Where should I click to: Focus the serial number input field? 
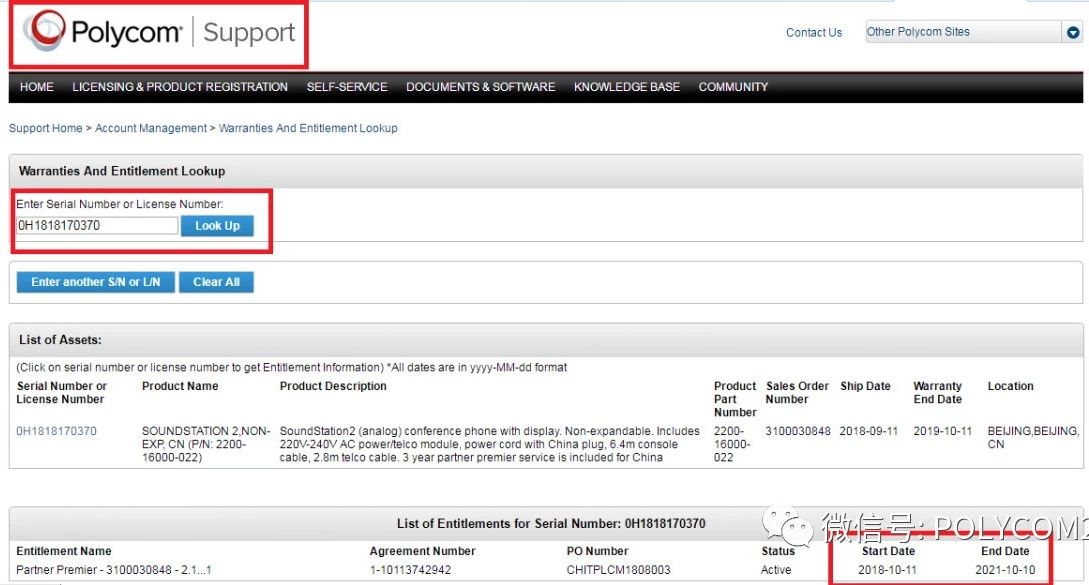[97, 225]
